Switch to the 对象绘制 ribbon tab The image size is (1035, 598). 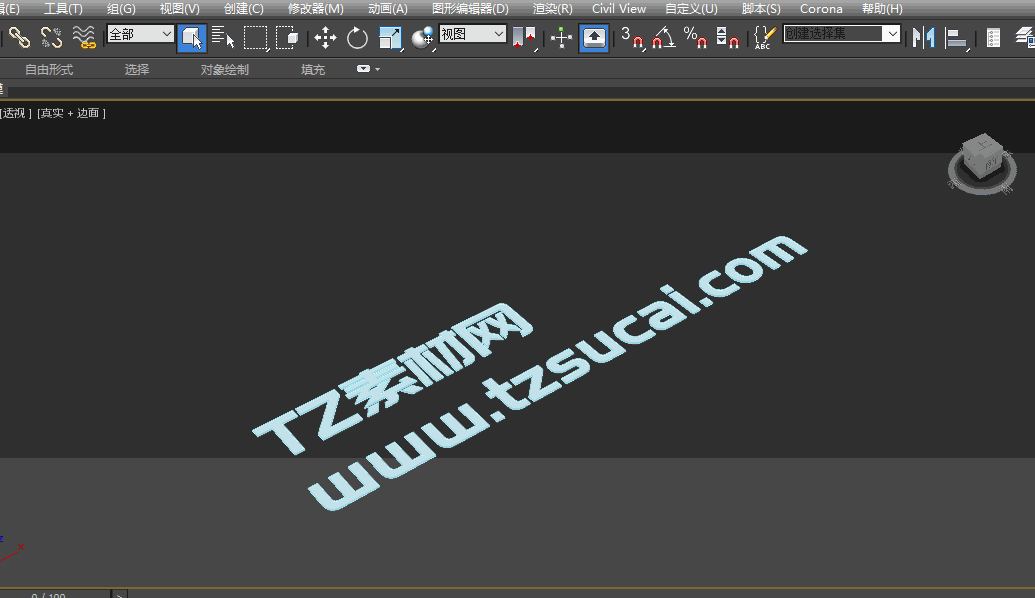pos(224,69)
